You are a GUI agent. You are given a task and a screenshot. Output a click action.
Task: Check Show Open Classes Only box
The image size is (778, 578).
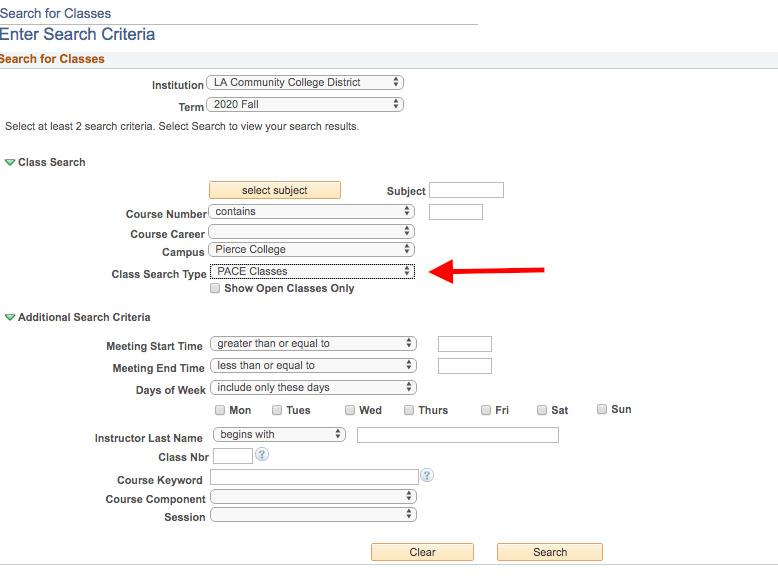click(215, 288)
